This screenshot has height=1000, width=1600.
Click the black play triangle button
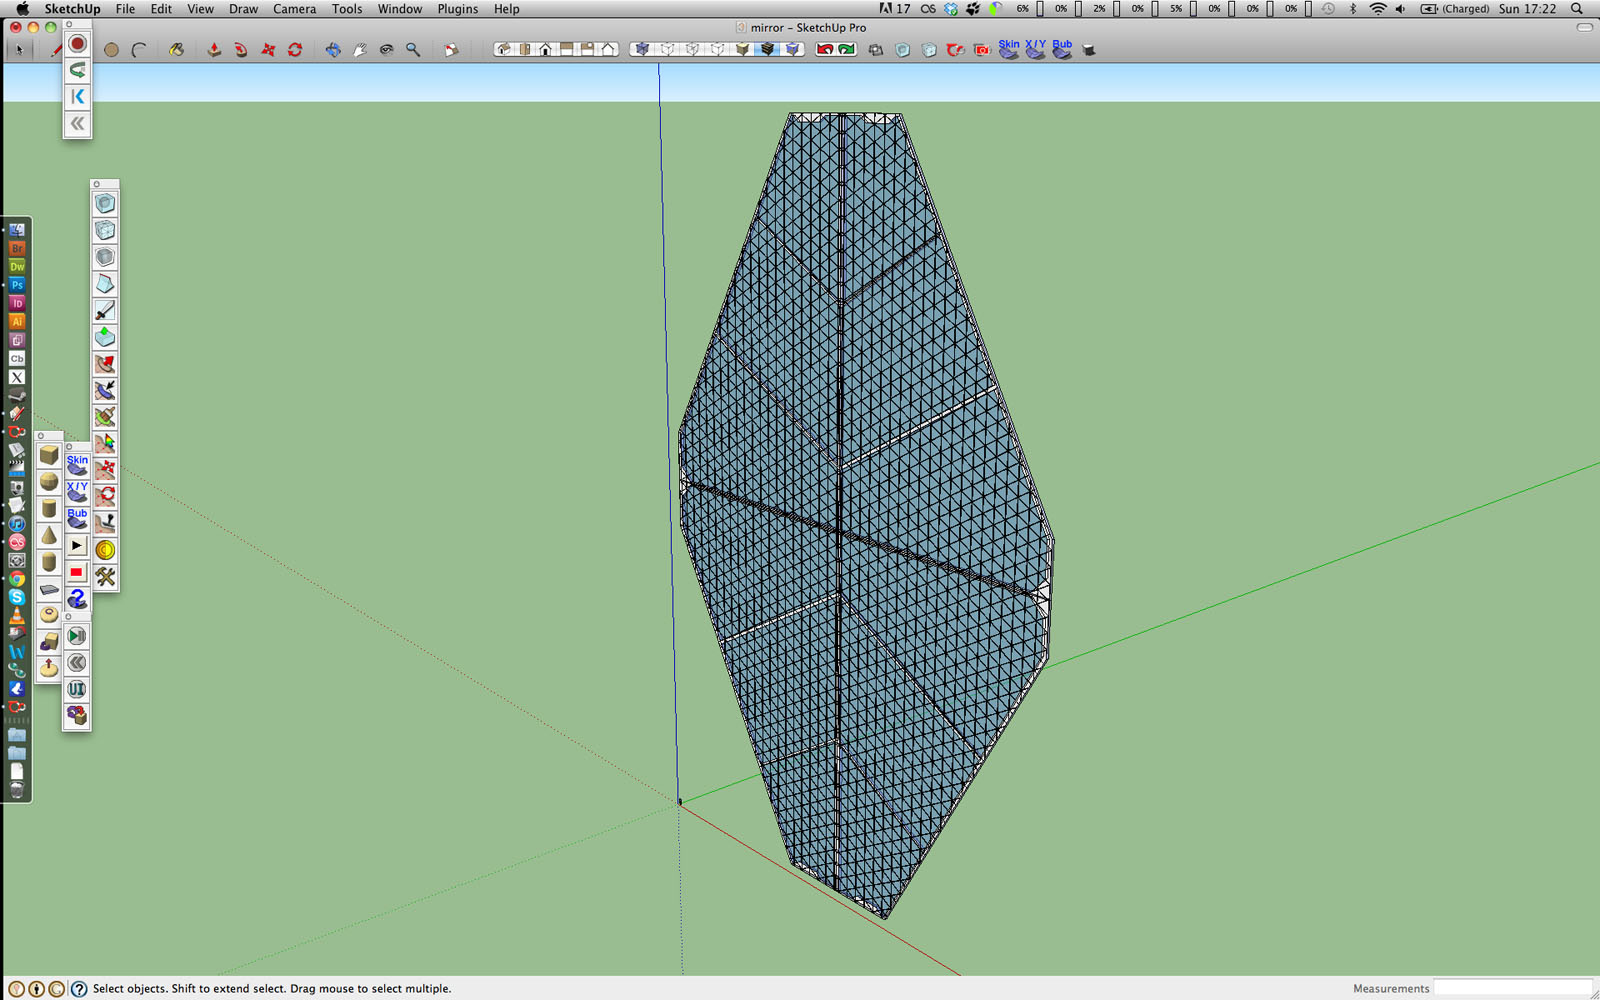coord(77,546)
